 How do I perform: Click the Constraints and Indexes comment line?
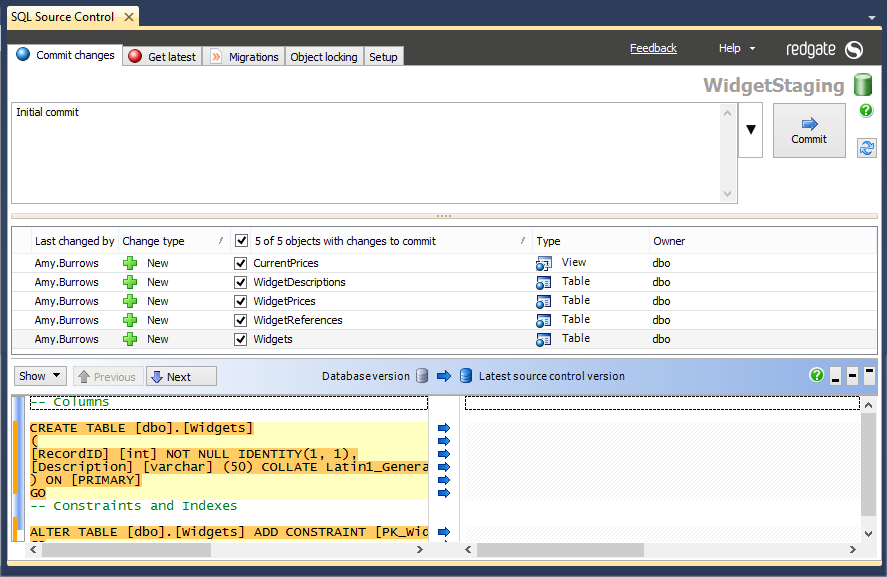point(134,506)
